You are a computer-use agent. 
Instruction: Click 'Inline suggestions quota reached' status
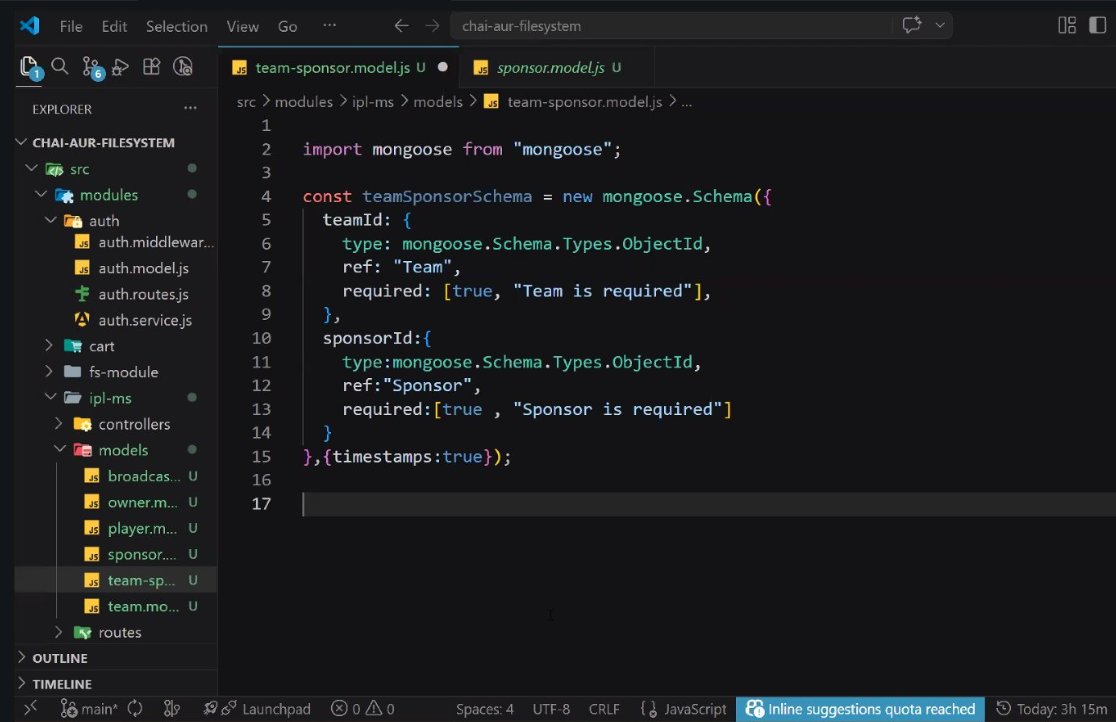click(x=860, y=709)
